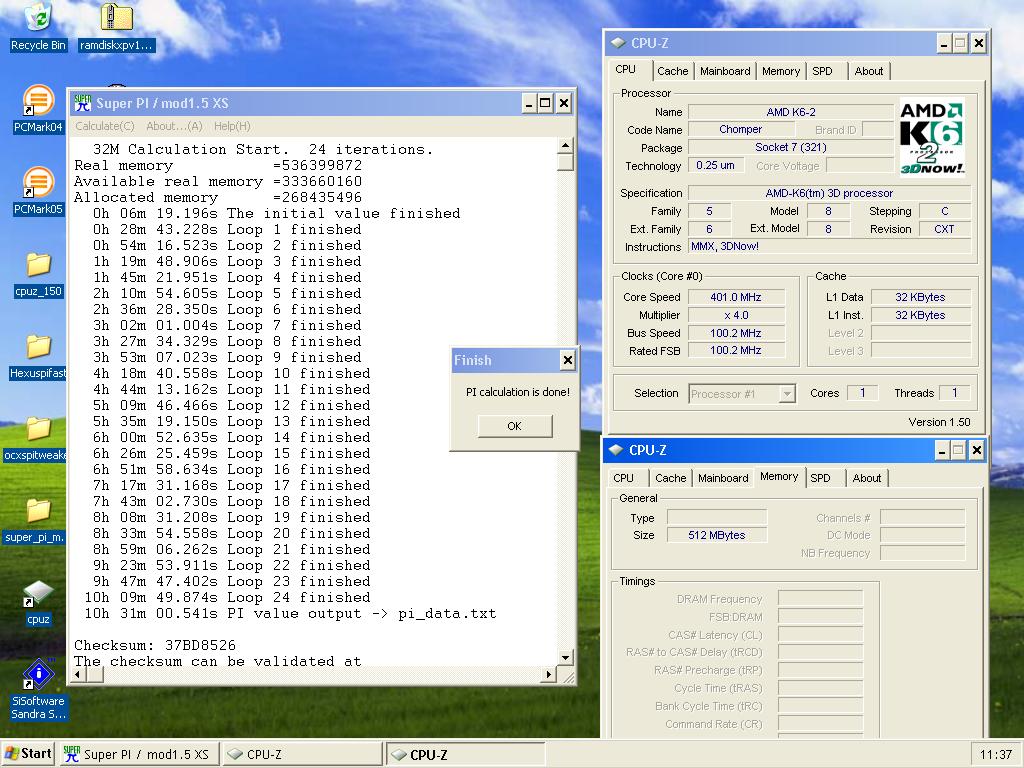This screenshot has width=1024, height=768.
Task: Click the 'The initial value finished' line
Action: (276, 214)
